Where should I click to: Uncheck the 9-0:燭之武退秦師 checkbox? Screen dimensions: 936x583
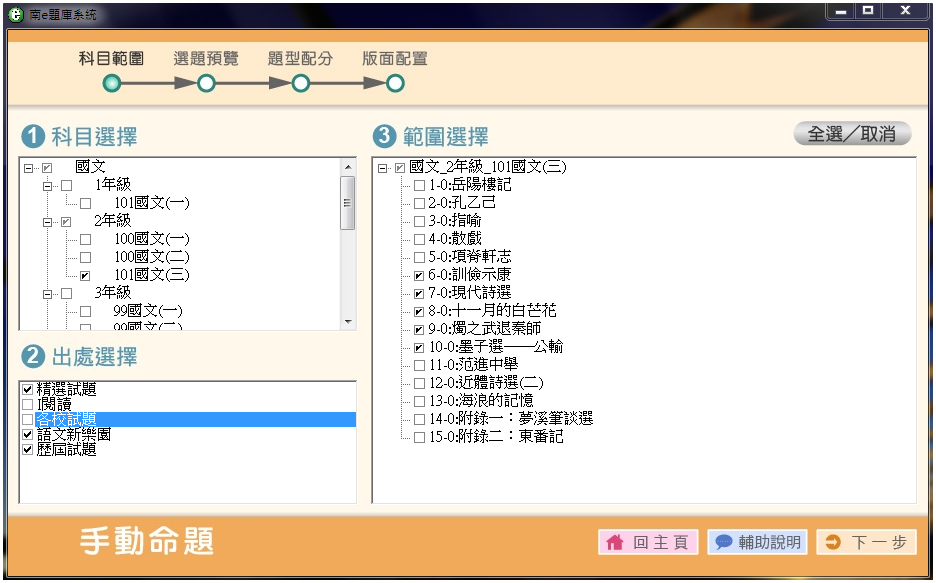[x=419, y=329]
